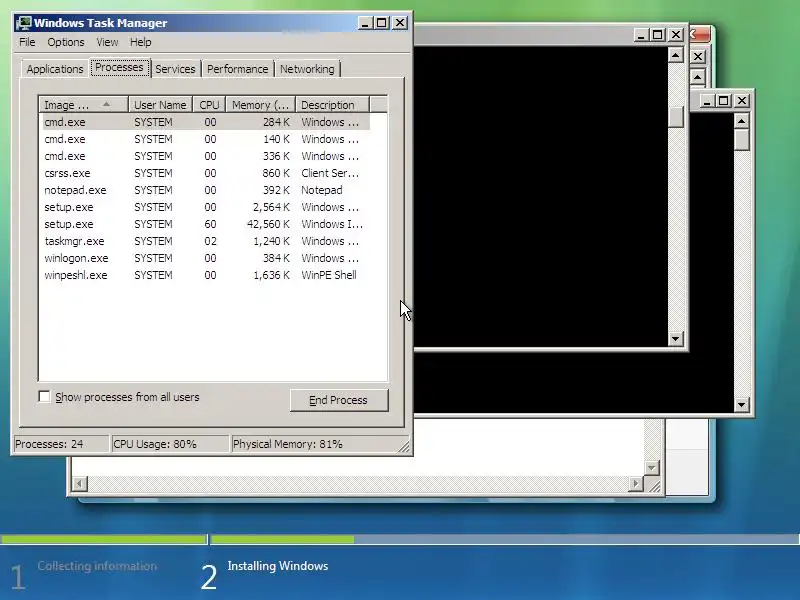Select the cmd.exe row with 140 K memory
The height and width of the screenshot is (600, 800).
coord(204,139)
